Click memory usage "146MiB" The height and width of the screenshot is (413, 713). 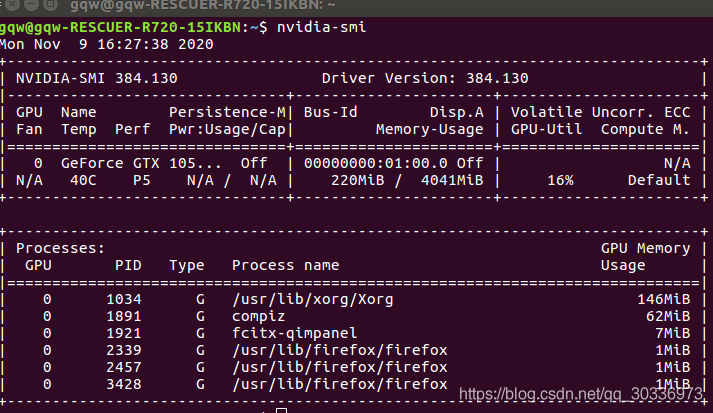click(x=664, y=299)
